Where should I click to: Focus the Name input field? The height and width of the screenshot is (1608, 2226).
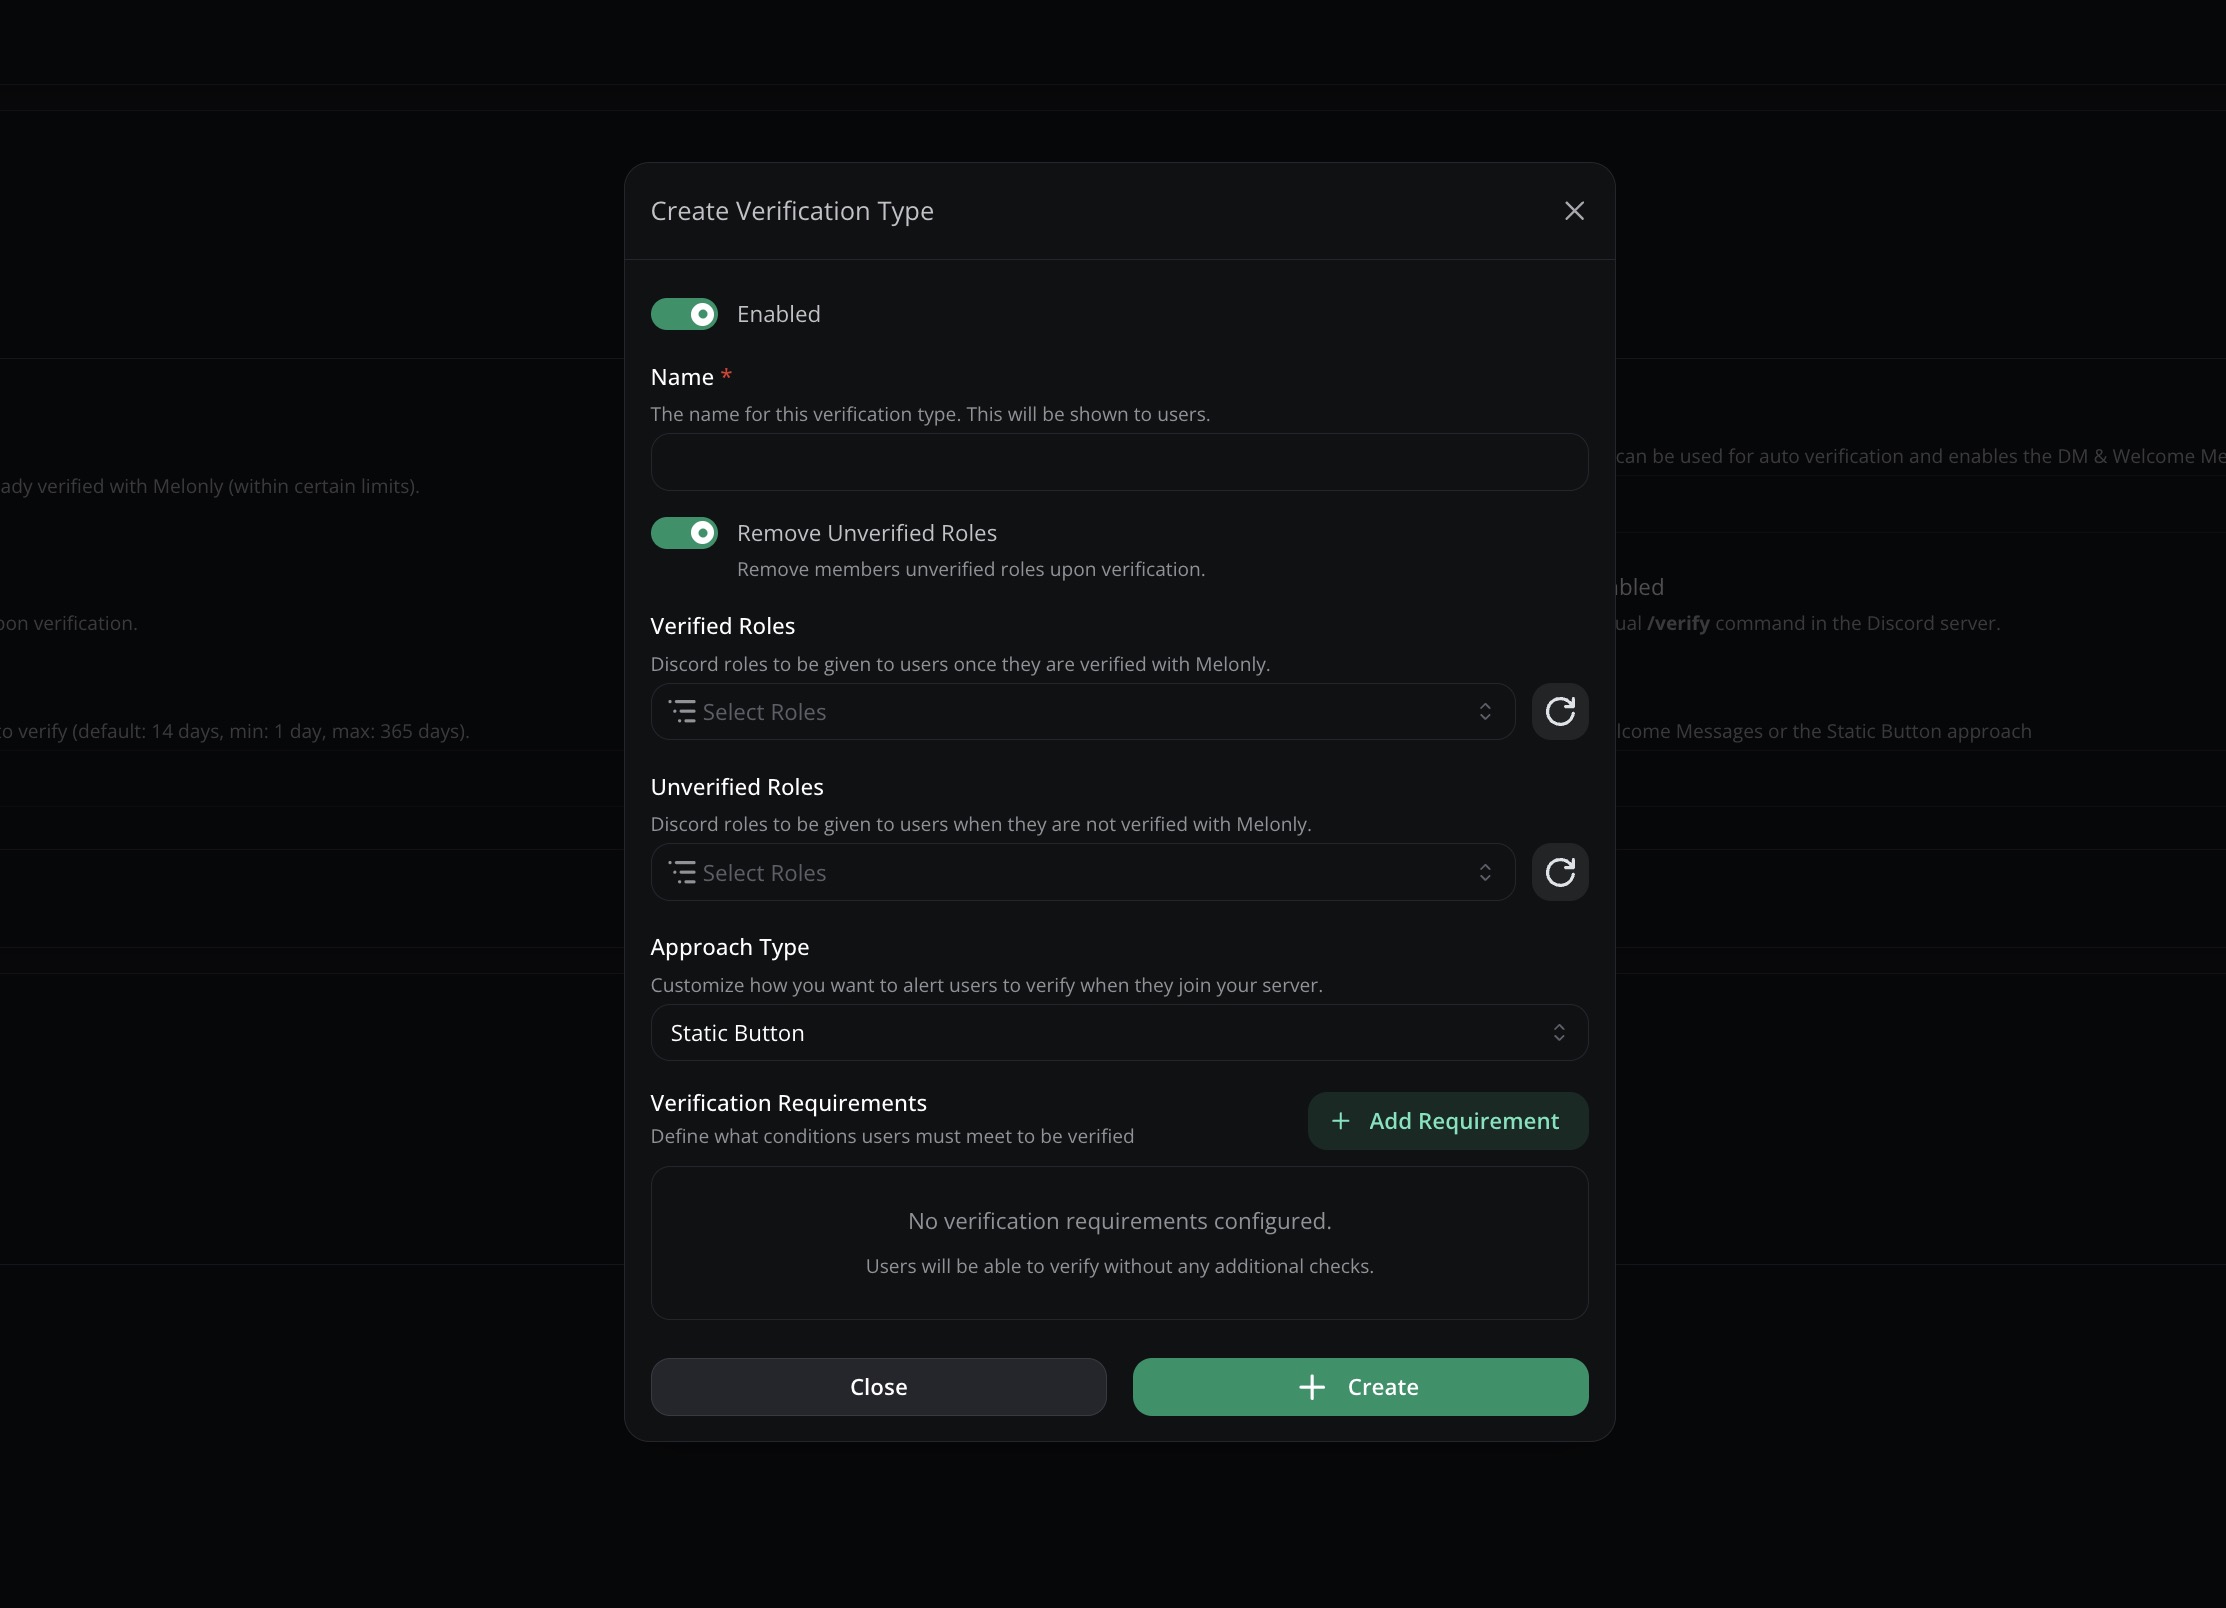[1118, 462]
